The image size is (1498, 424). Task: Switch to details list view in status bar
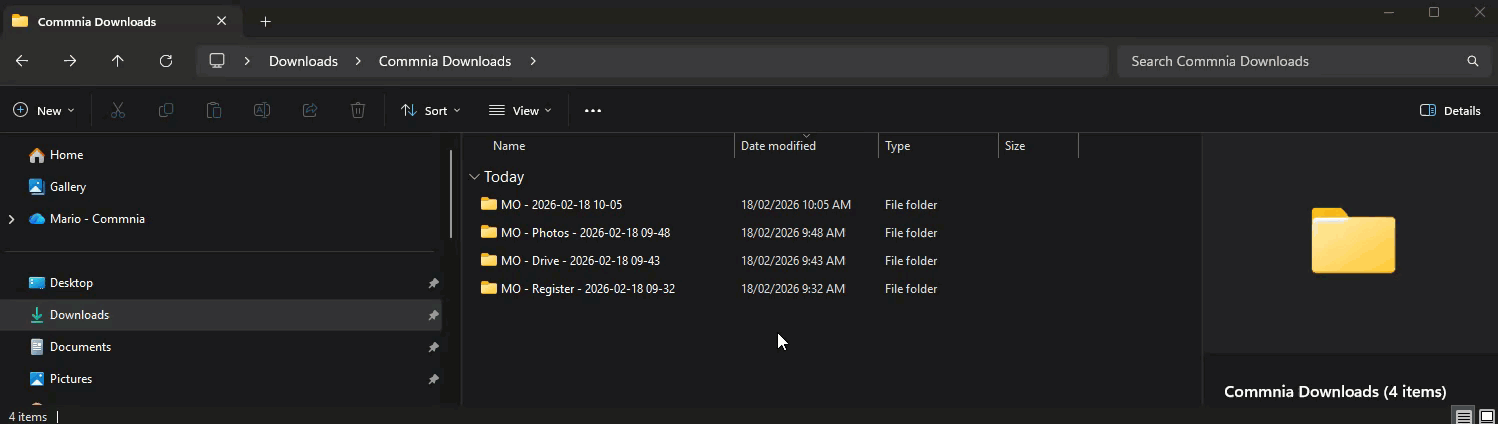pyautogui.click(x=1463, y=416)
